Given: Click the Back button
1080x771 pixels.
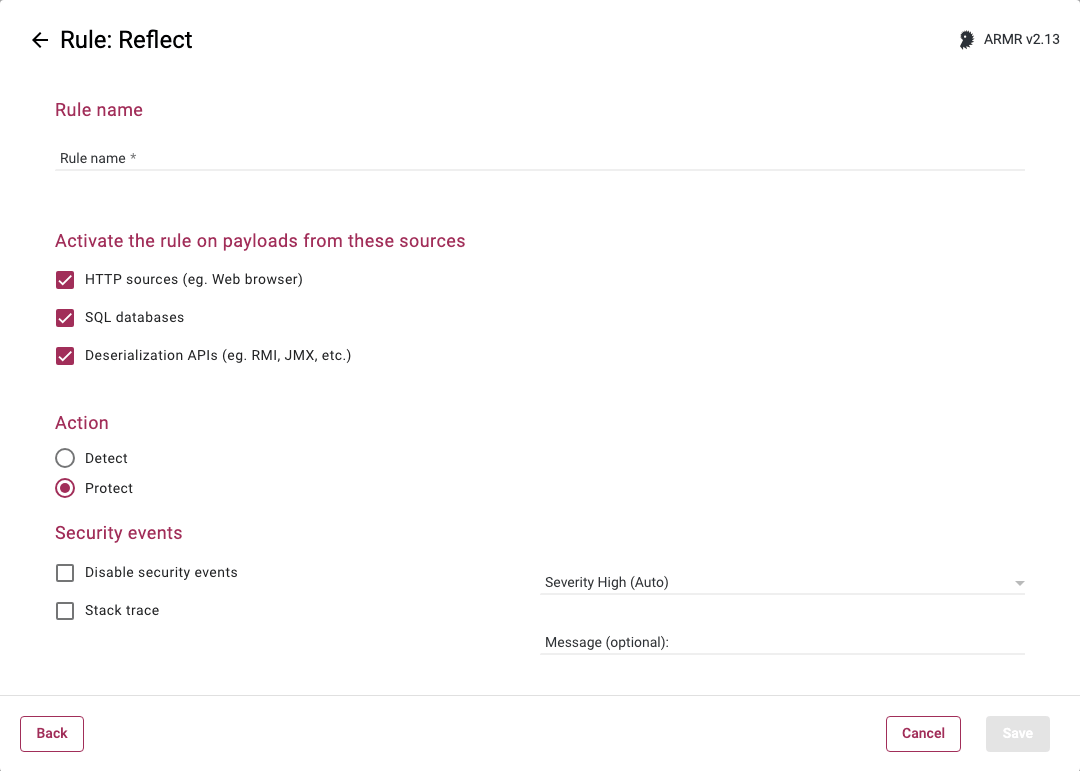Looking at the screenshot, I should 52,734.
